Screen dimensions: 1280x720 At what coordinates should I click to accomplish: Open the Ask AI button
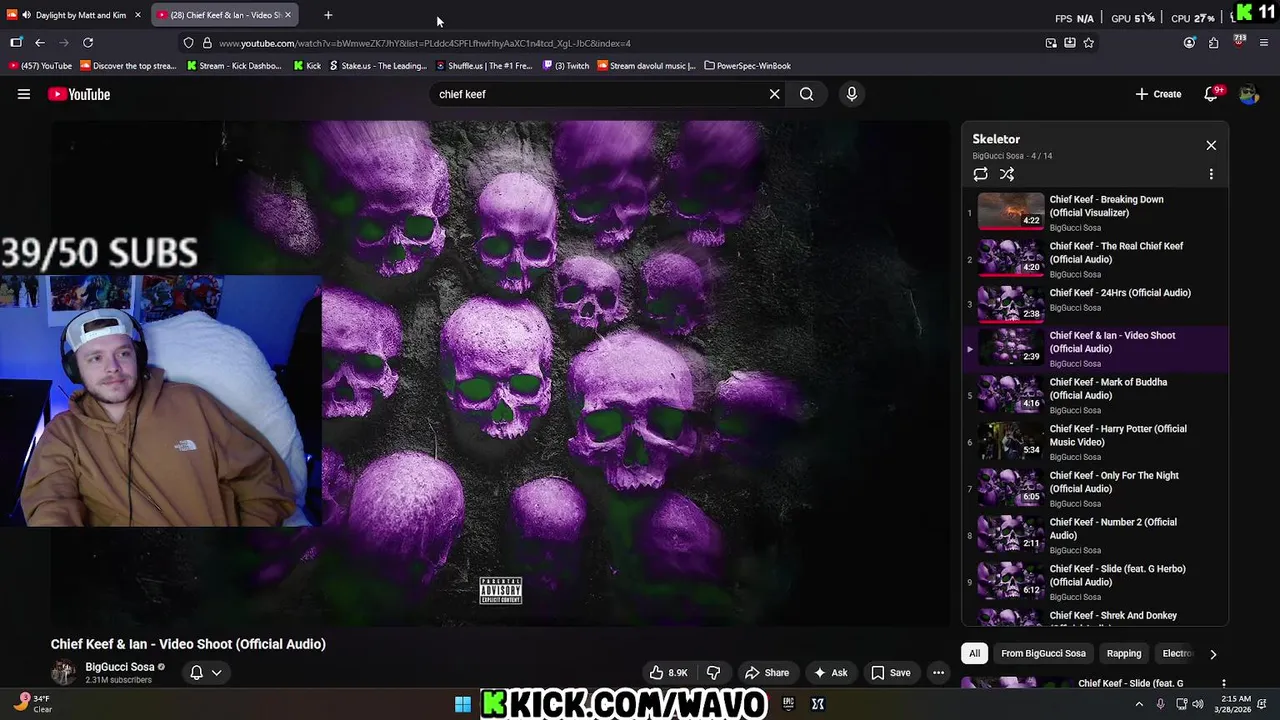[x=830, y=673]
